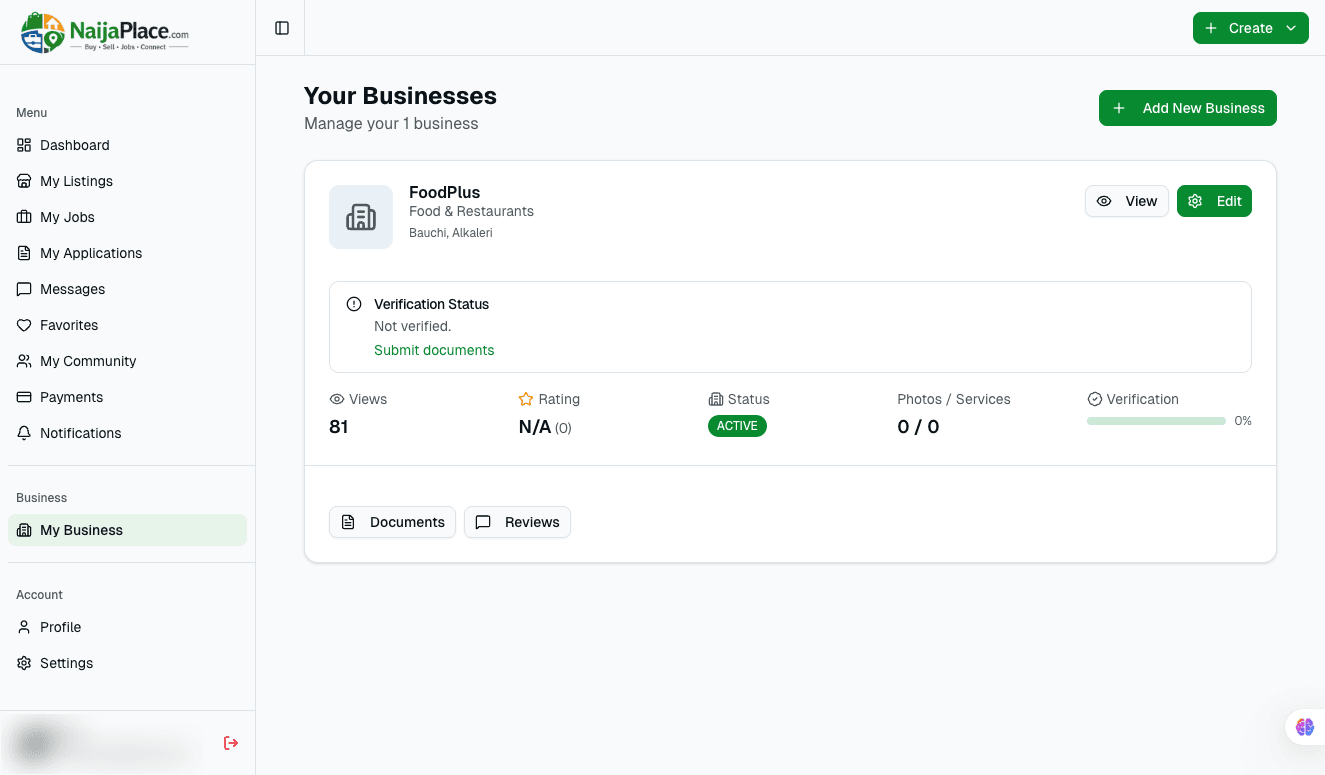Click the sidebar collapse panel icon
This screenshot has height=775, width=1325.
pyautogui.click(x=282, y=28)
